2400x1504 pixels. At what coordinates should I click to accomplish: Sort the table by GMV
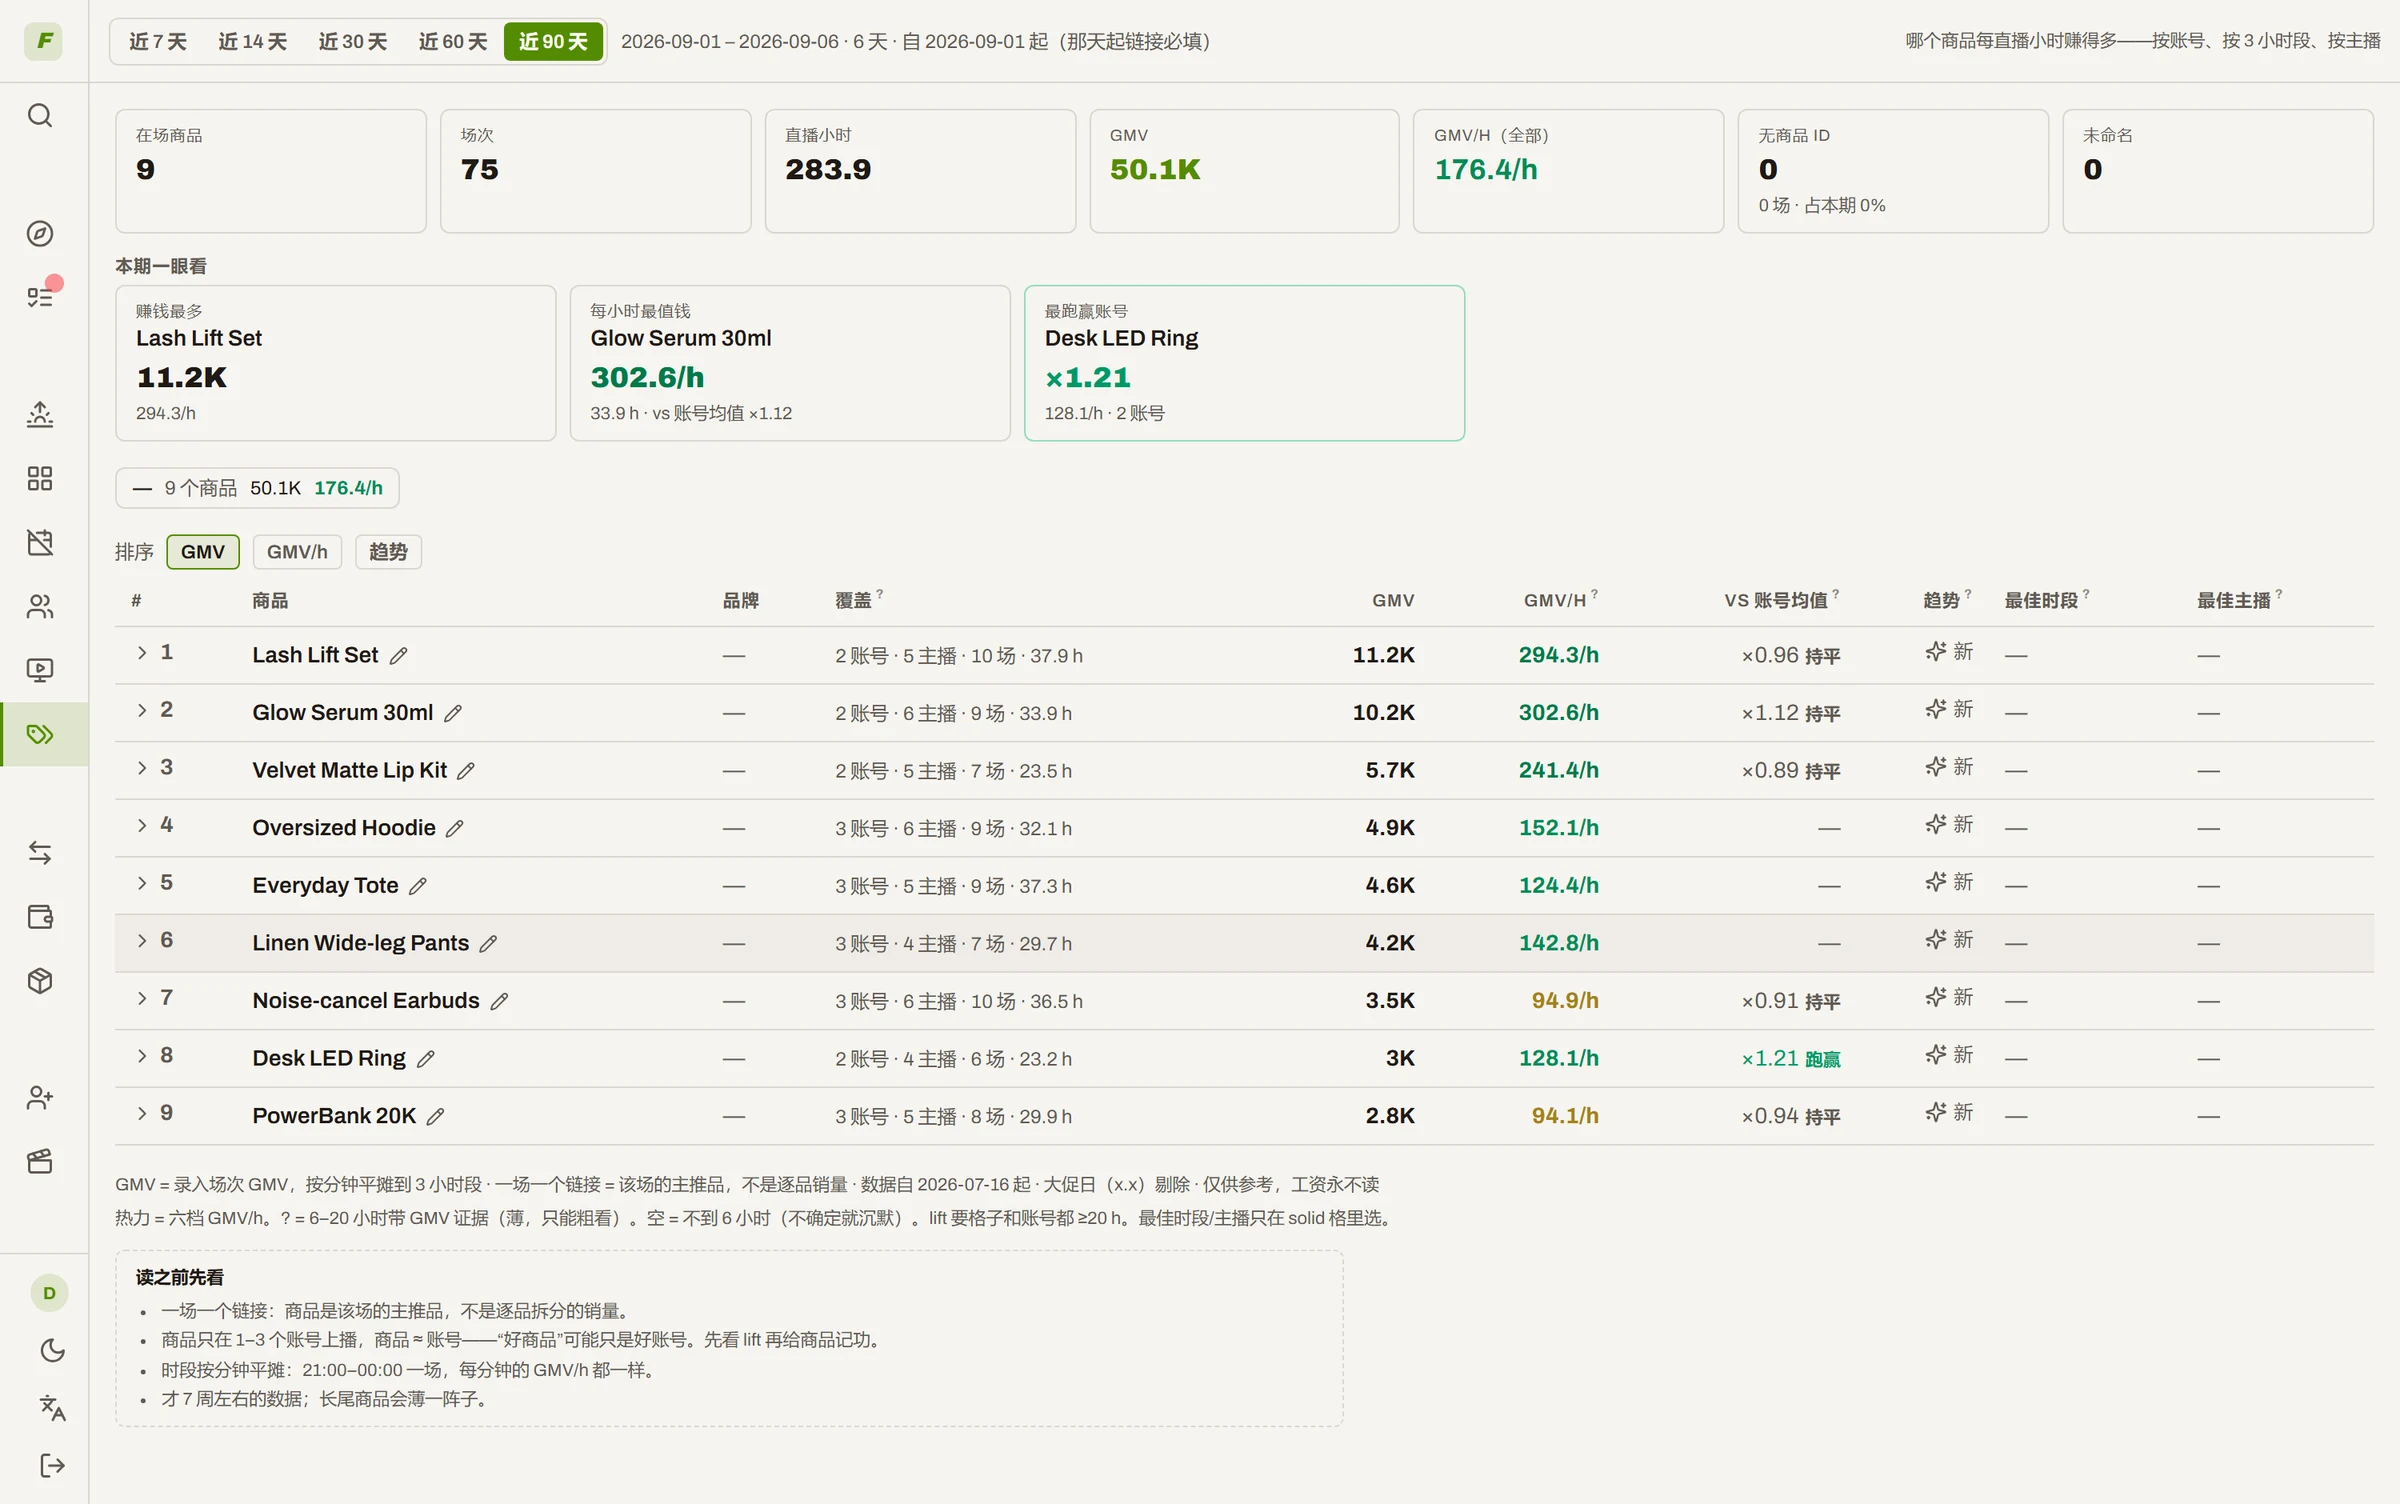pyautogui.click(x=203, y=552)
